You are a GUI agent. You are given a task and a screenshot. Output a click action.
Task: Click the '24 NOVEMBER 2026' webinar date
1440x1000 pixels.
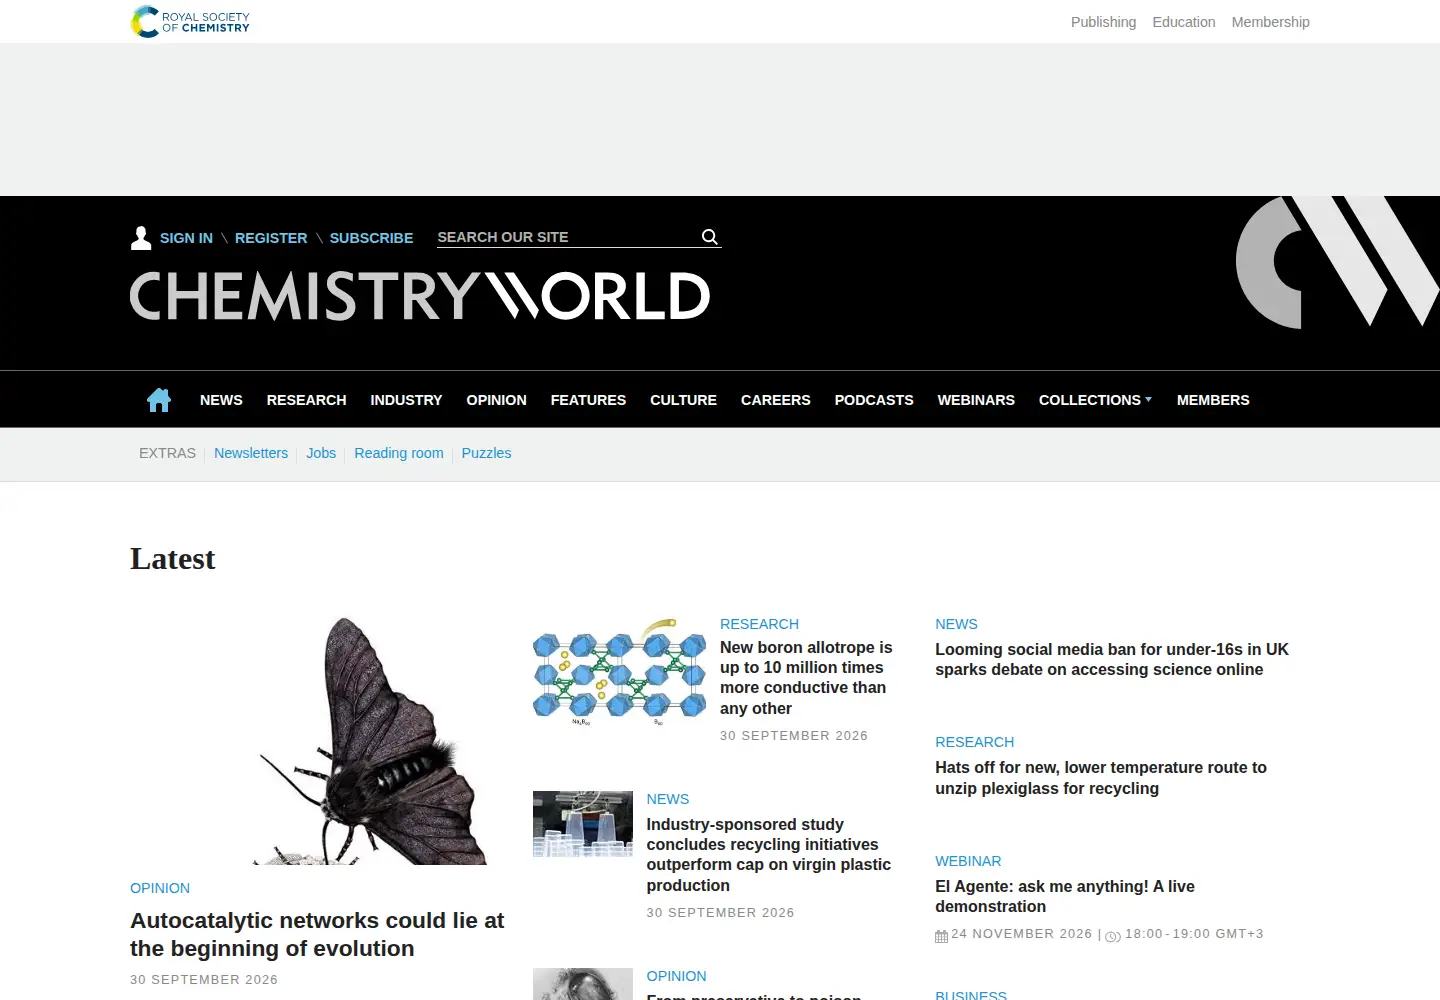(x=1022, y=934)
